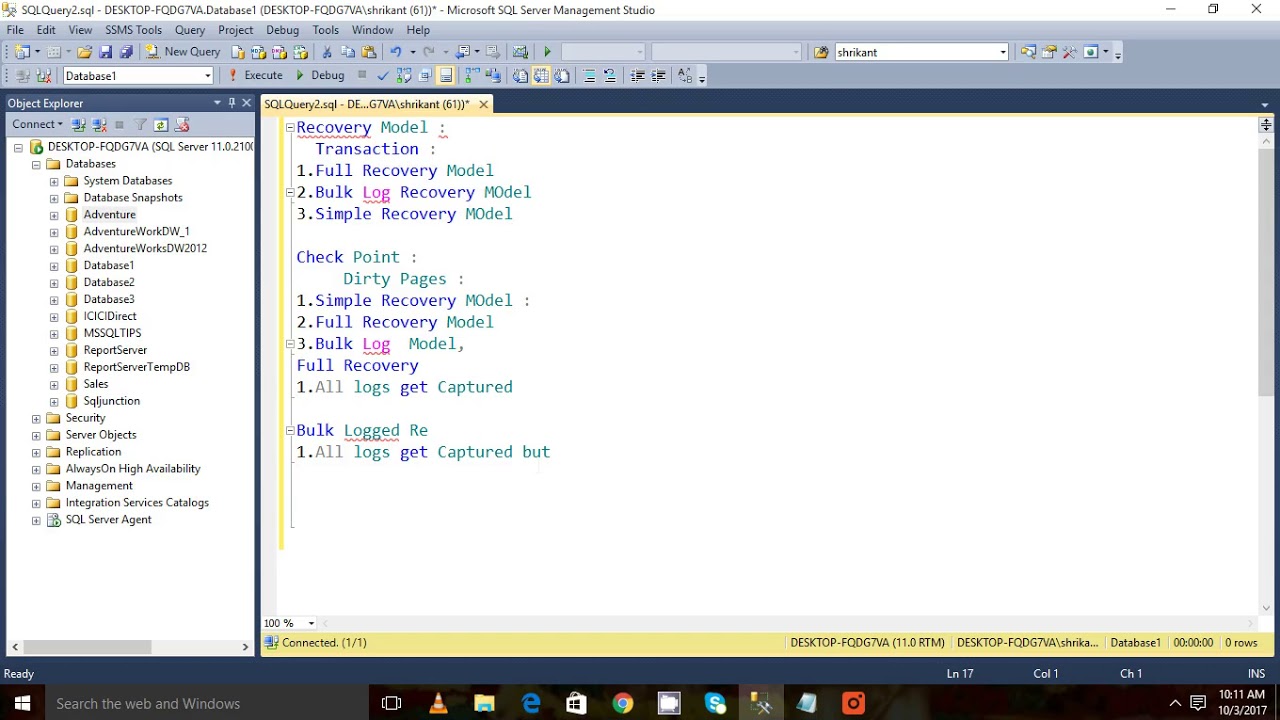Image resolution: width=1280 pixels, height=720 pixels.
Task: Open the Database1 available databases dropdown
Action: pyautogui.click(x=208, y=75)
